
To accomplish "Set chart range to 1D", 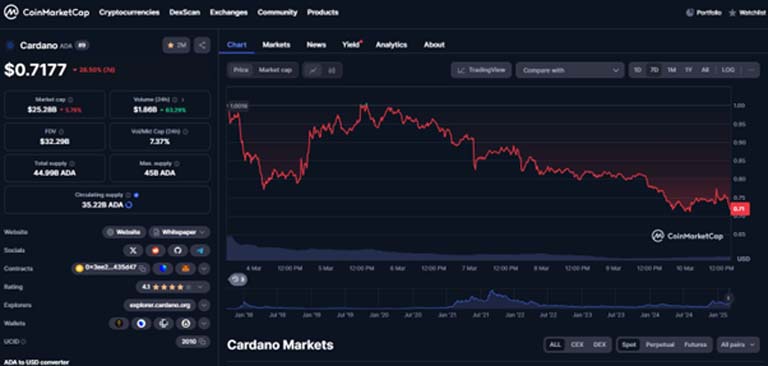I will point(637,70).
